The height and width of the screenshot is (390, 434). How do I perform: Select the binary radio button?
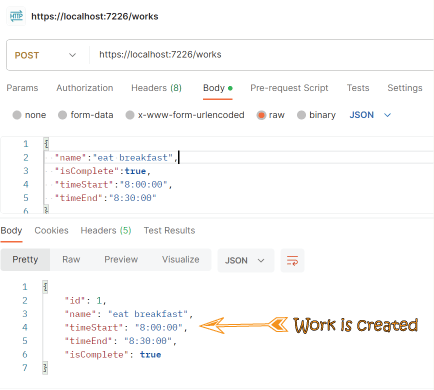[301, 115]
